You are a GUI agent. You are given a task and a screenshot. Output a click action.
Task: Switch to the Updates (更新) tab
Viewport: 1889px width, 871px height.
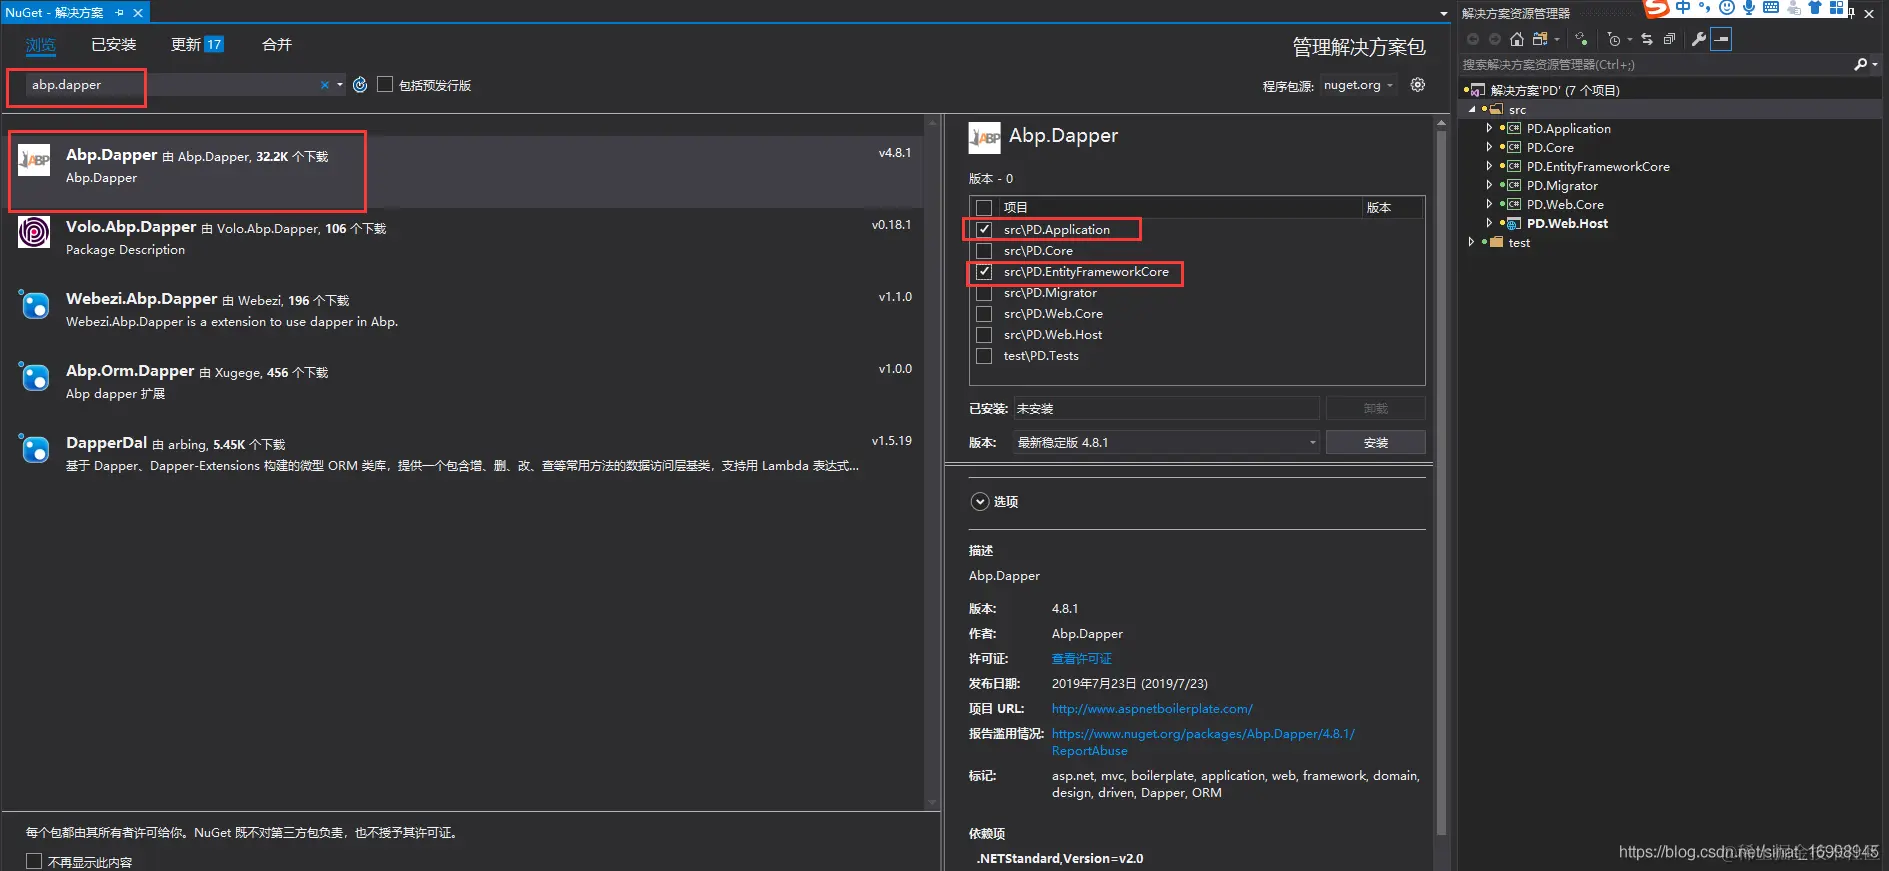click(197, 45)
